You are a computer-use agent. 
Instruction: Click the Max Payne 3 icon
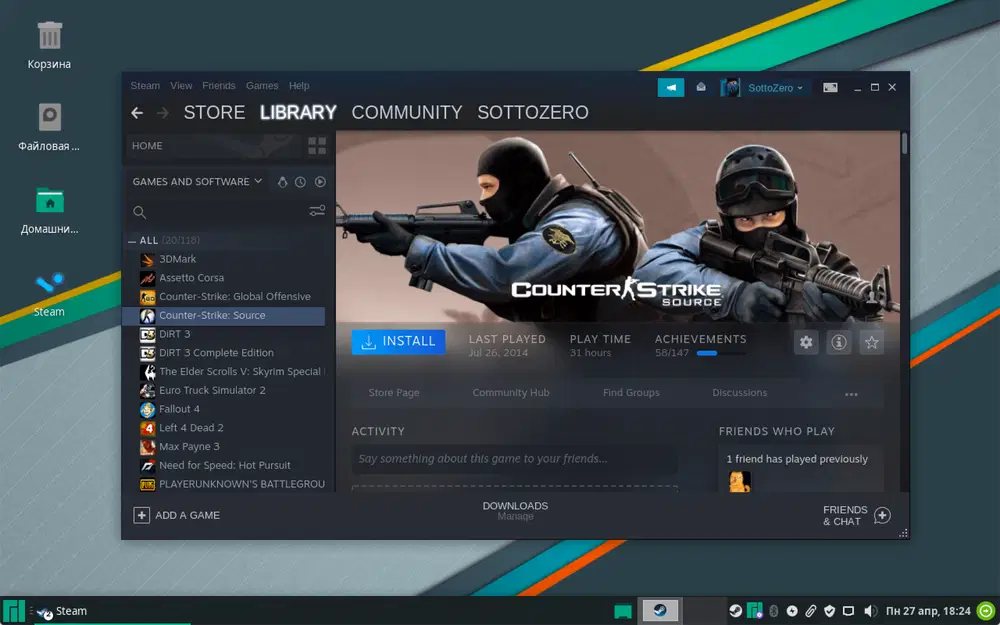(147, 446)
